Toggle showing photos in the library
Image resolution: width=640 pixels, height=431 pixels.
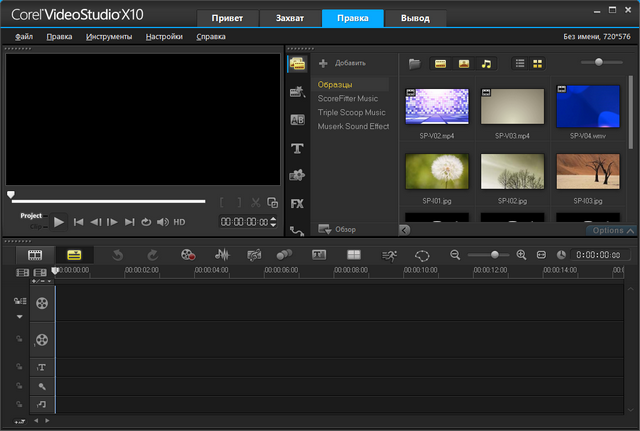pos(464,63)
